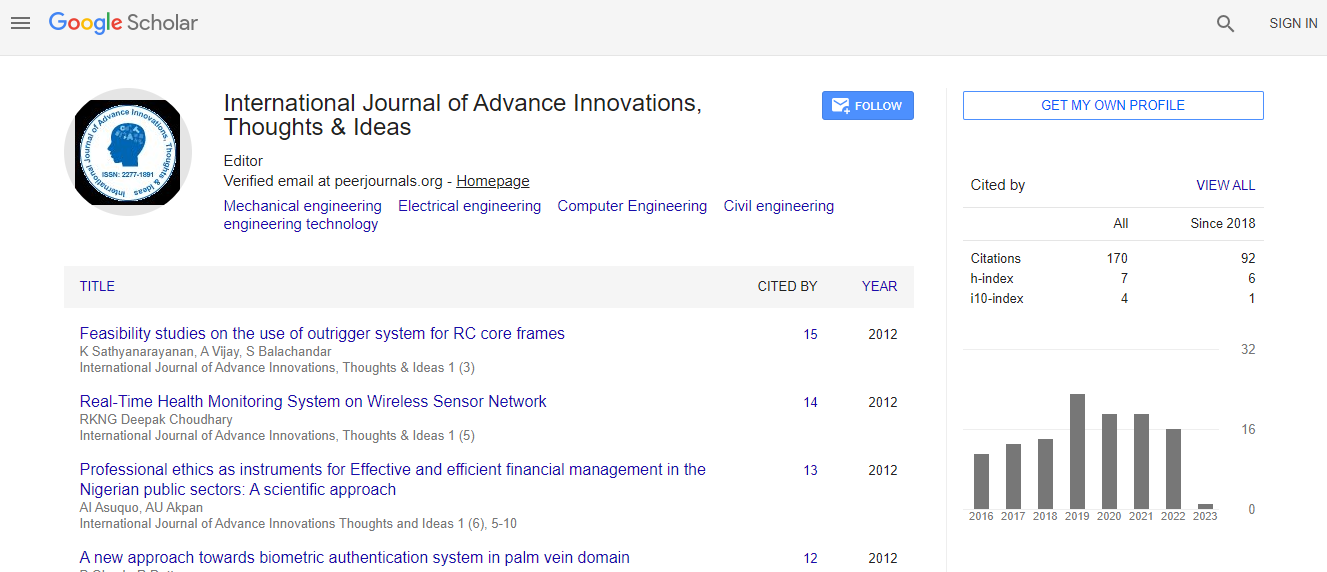1327x572 pixels.
Task: Open citation count 15 for the first article
Action: click(x=810, y=334)
